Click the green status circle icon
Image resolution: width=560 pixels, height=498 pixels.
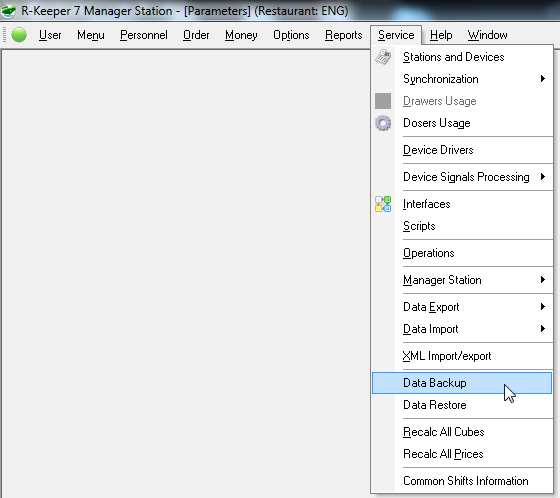pyautogui.click(x=19, y=35)
